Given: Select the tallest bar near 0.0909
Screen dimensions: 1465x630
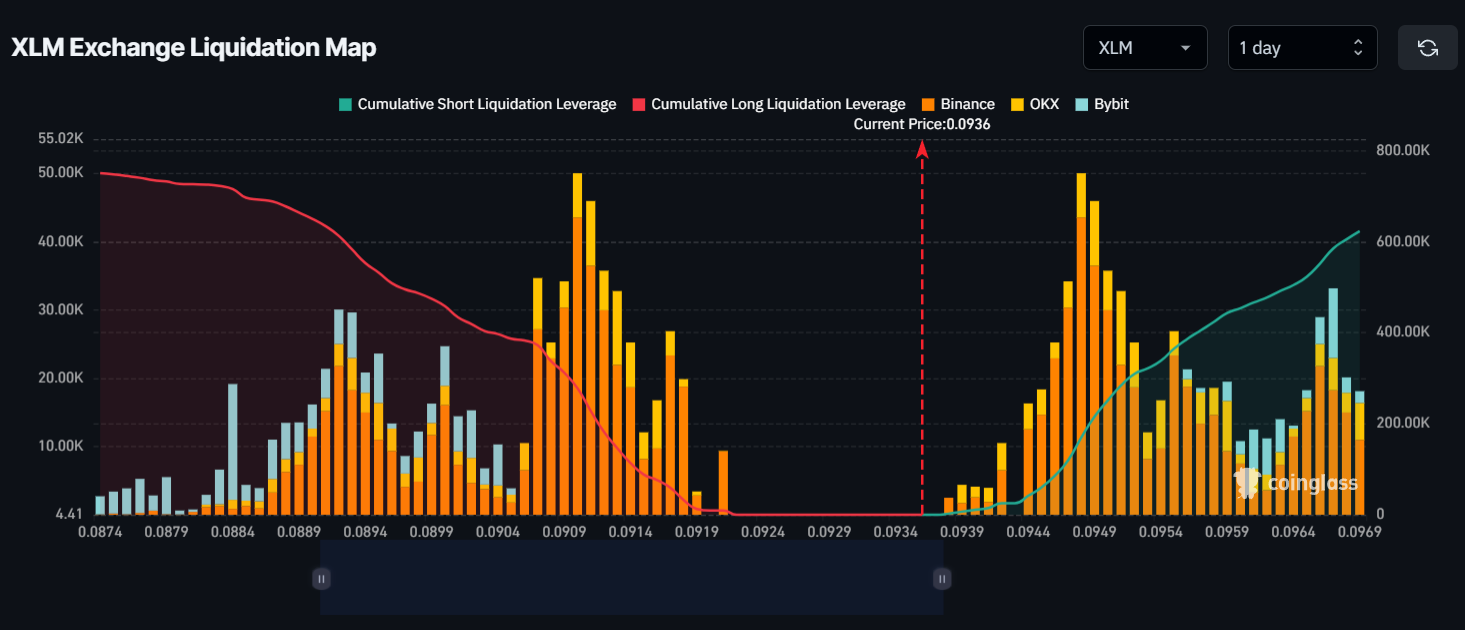Looking at the screenshot, I should point(577,345).
